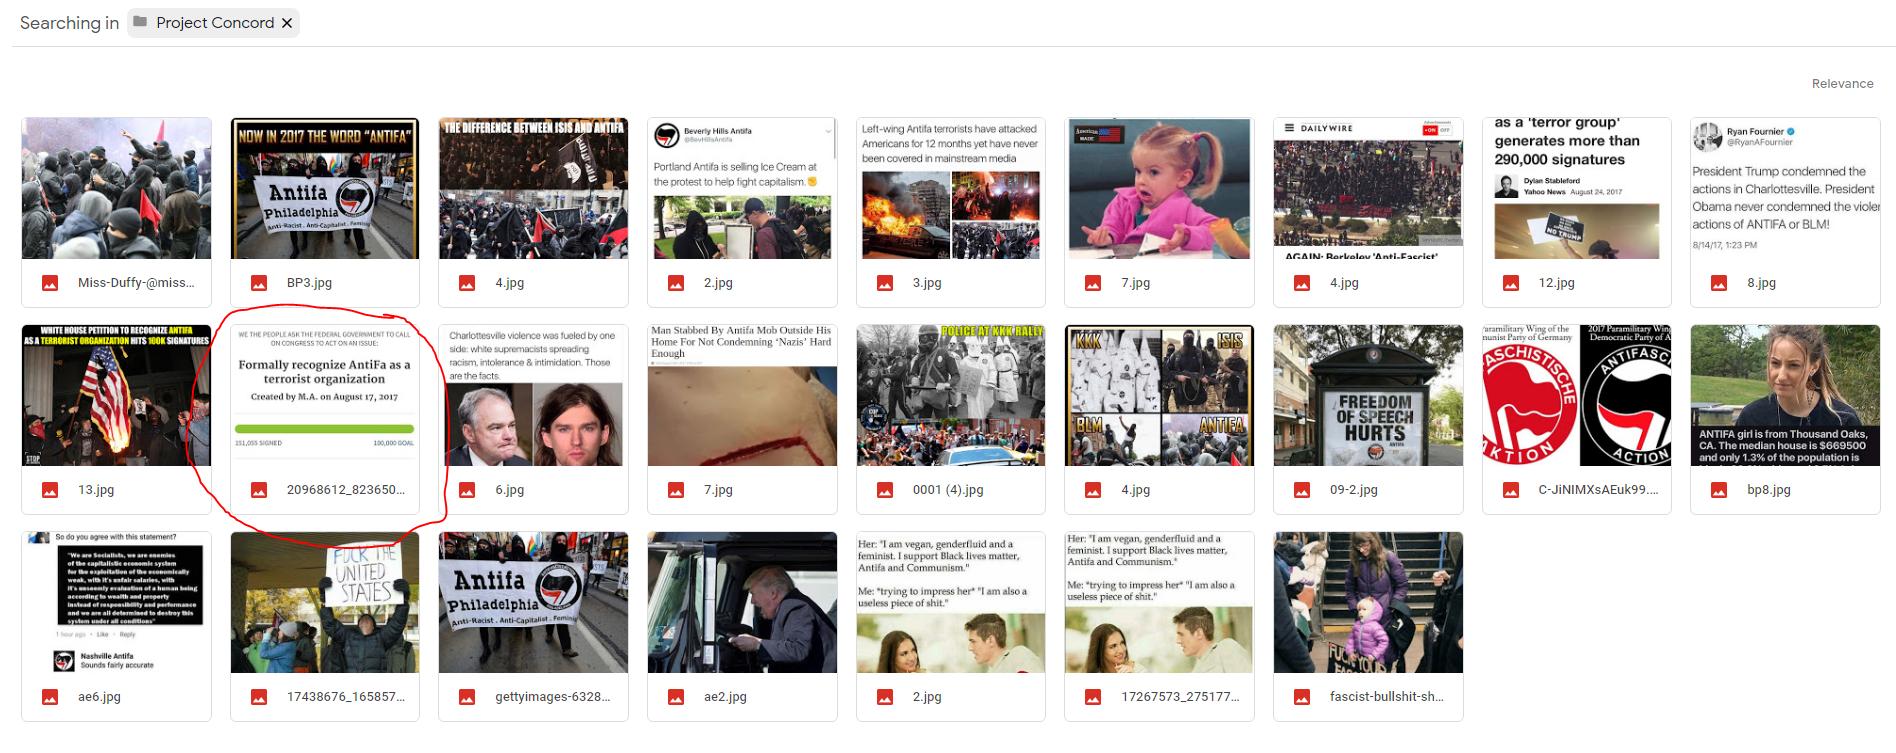Image resolution: width=1896 pixels, height=753 pixels.
Task: Click the image icon beside 09-2.jpg
Action: [x=1302, y=490]
